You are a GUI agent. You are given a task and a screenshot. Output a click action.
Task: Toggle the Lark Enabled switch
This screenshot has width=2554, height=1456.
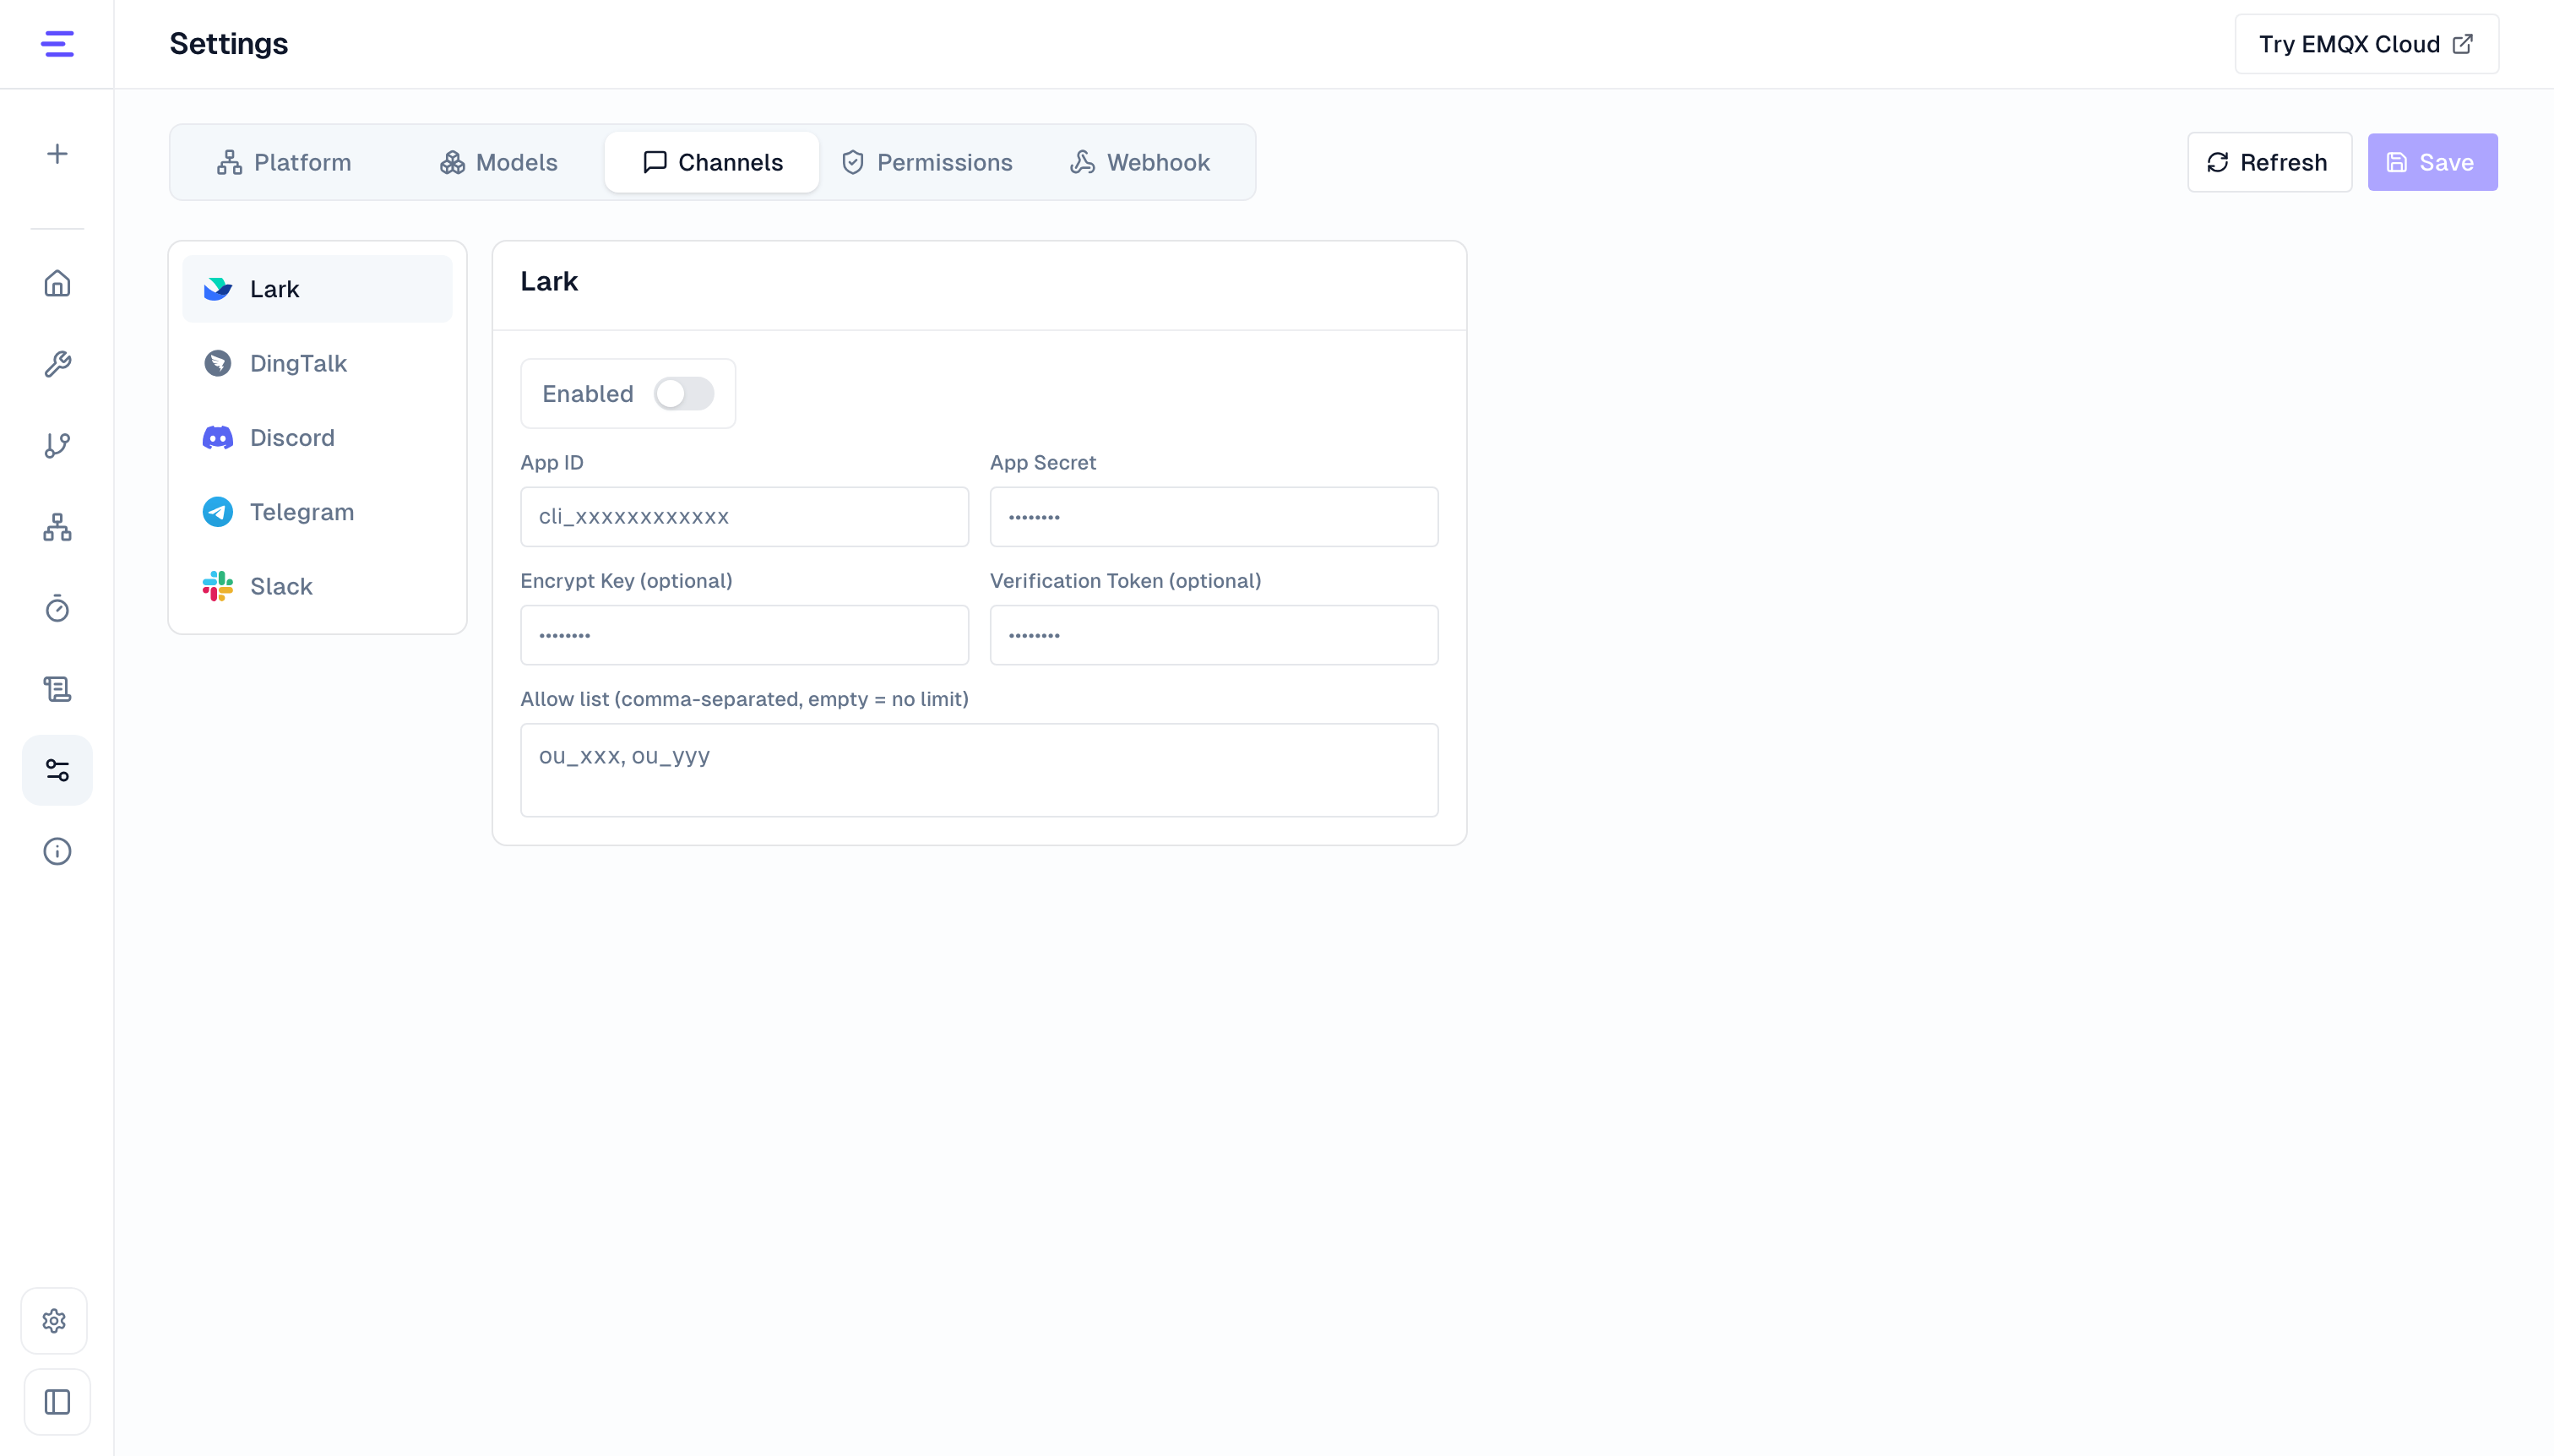[684, 394]
